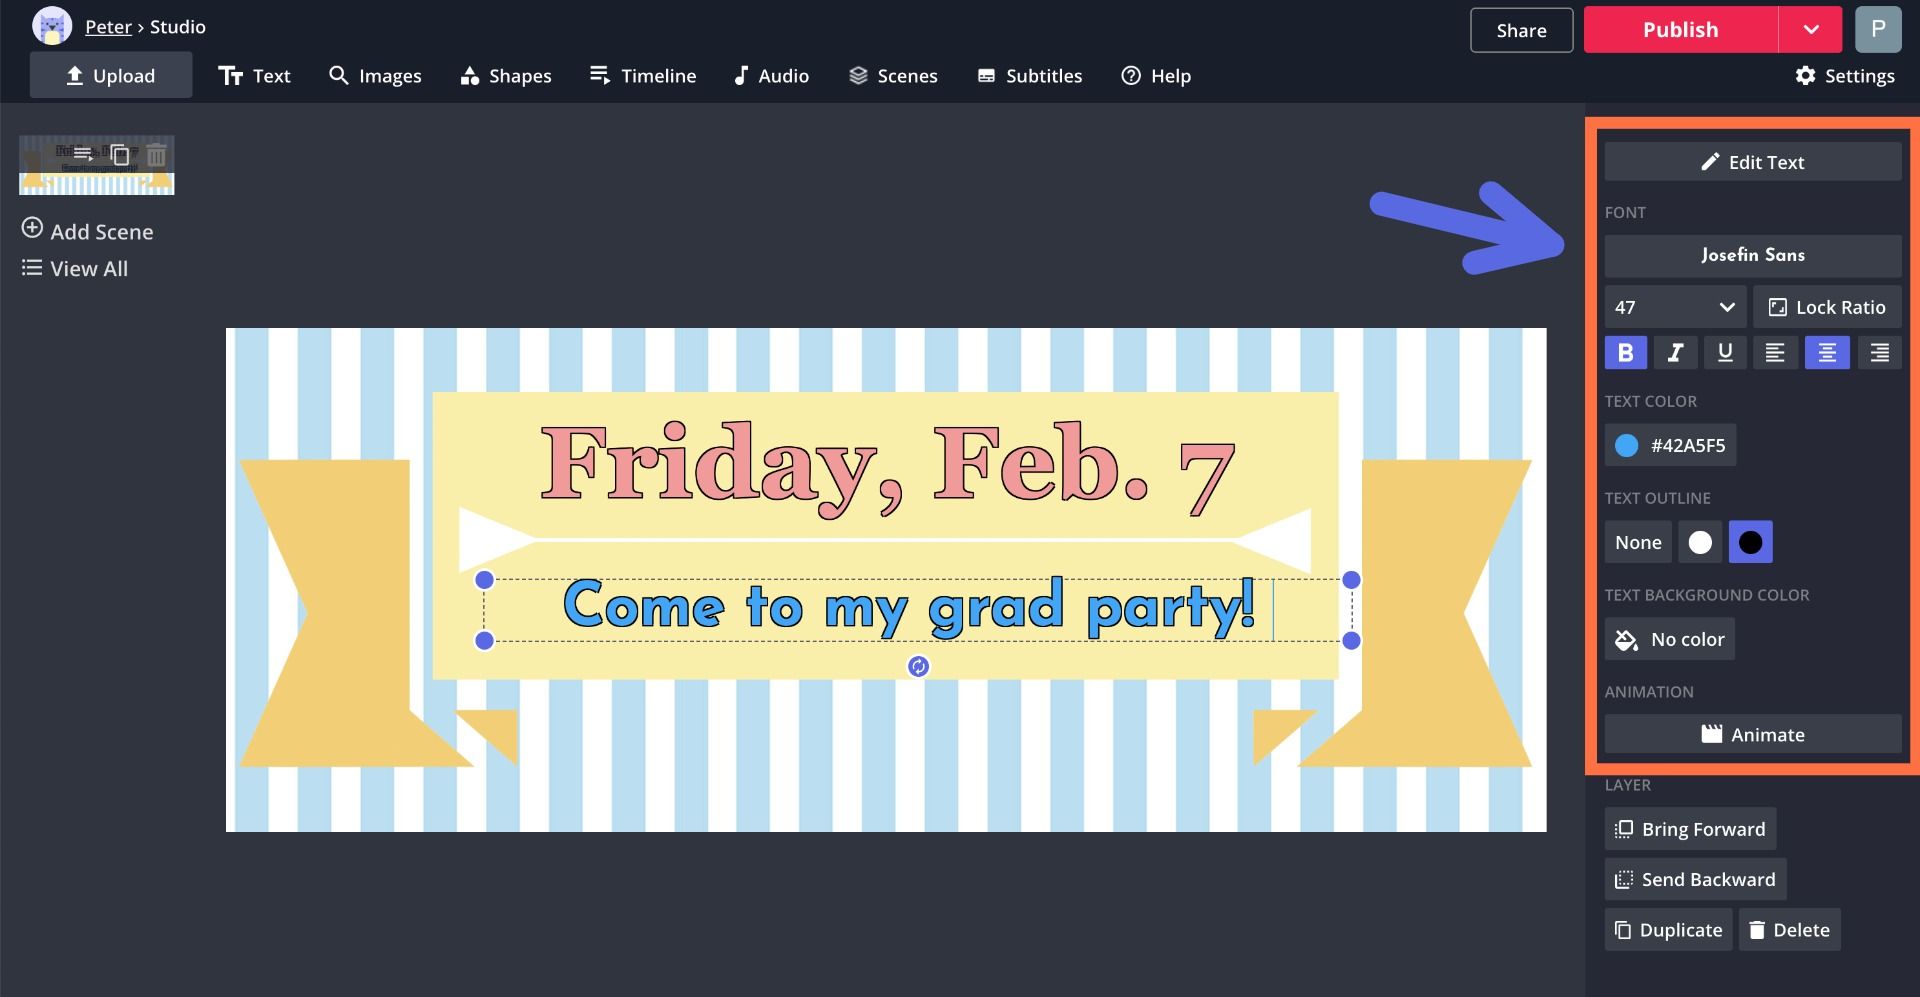1920x997 pixels.
Task: Click the cat profile avatar icon
Action: [52, 26]
